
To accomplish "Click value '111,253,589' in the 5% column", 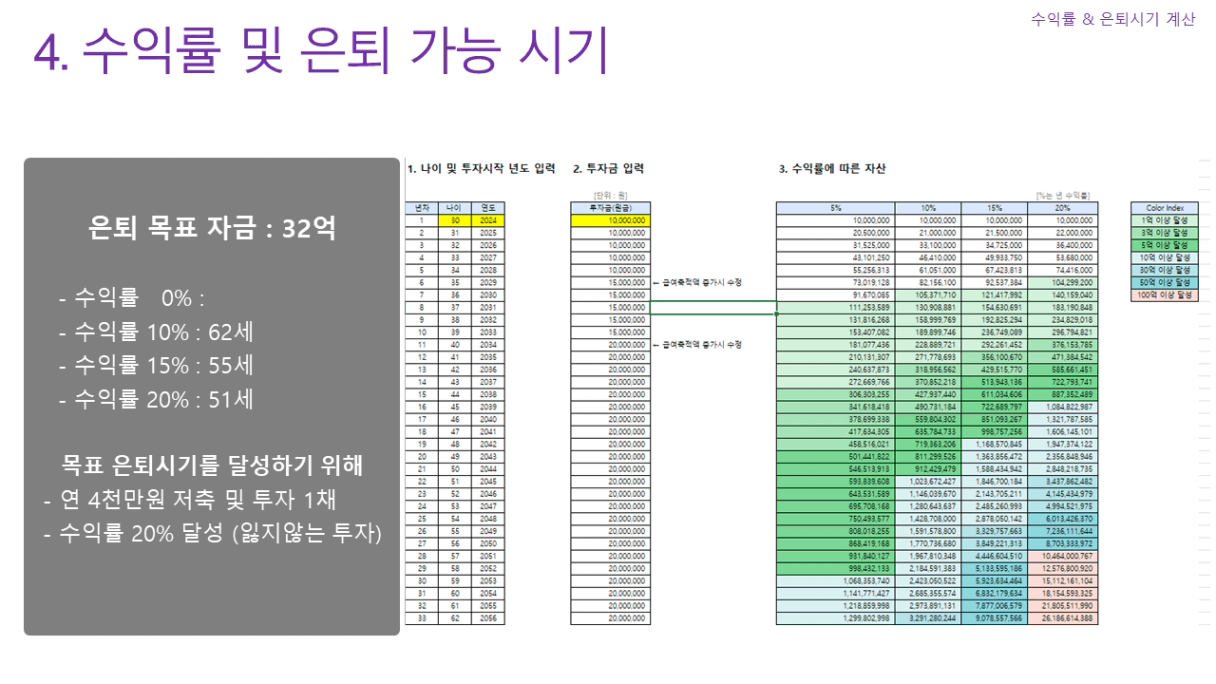I will (835, 307).
